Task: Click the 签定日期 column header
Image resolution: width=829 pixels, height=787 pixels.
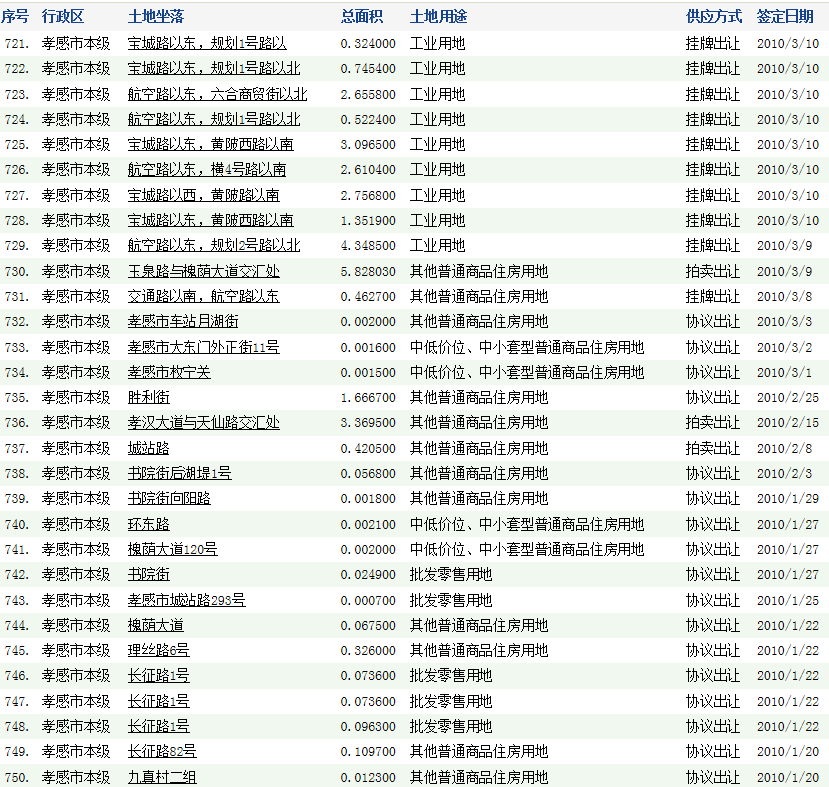Action: click(785, 17)
